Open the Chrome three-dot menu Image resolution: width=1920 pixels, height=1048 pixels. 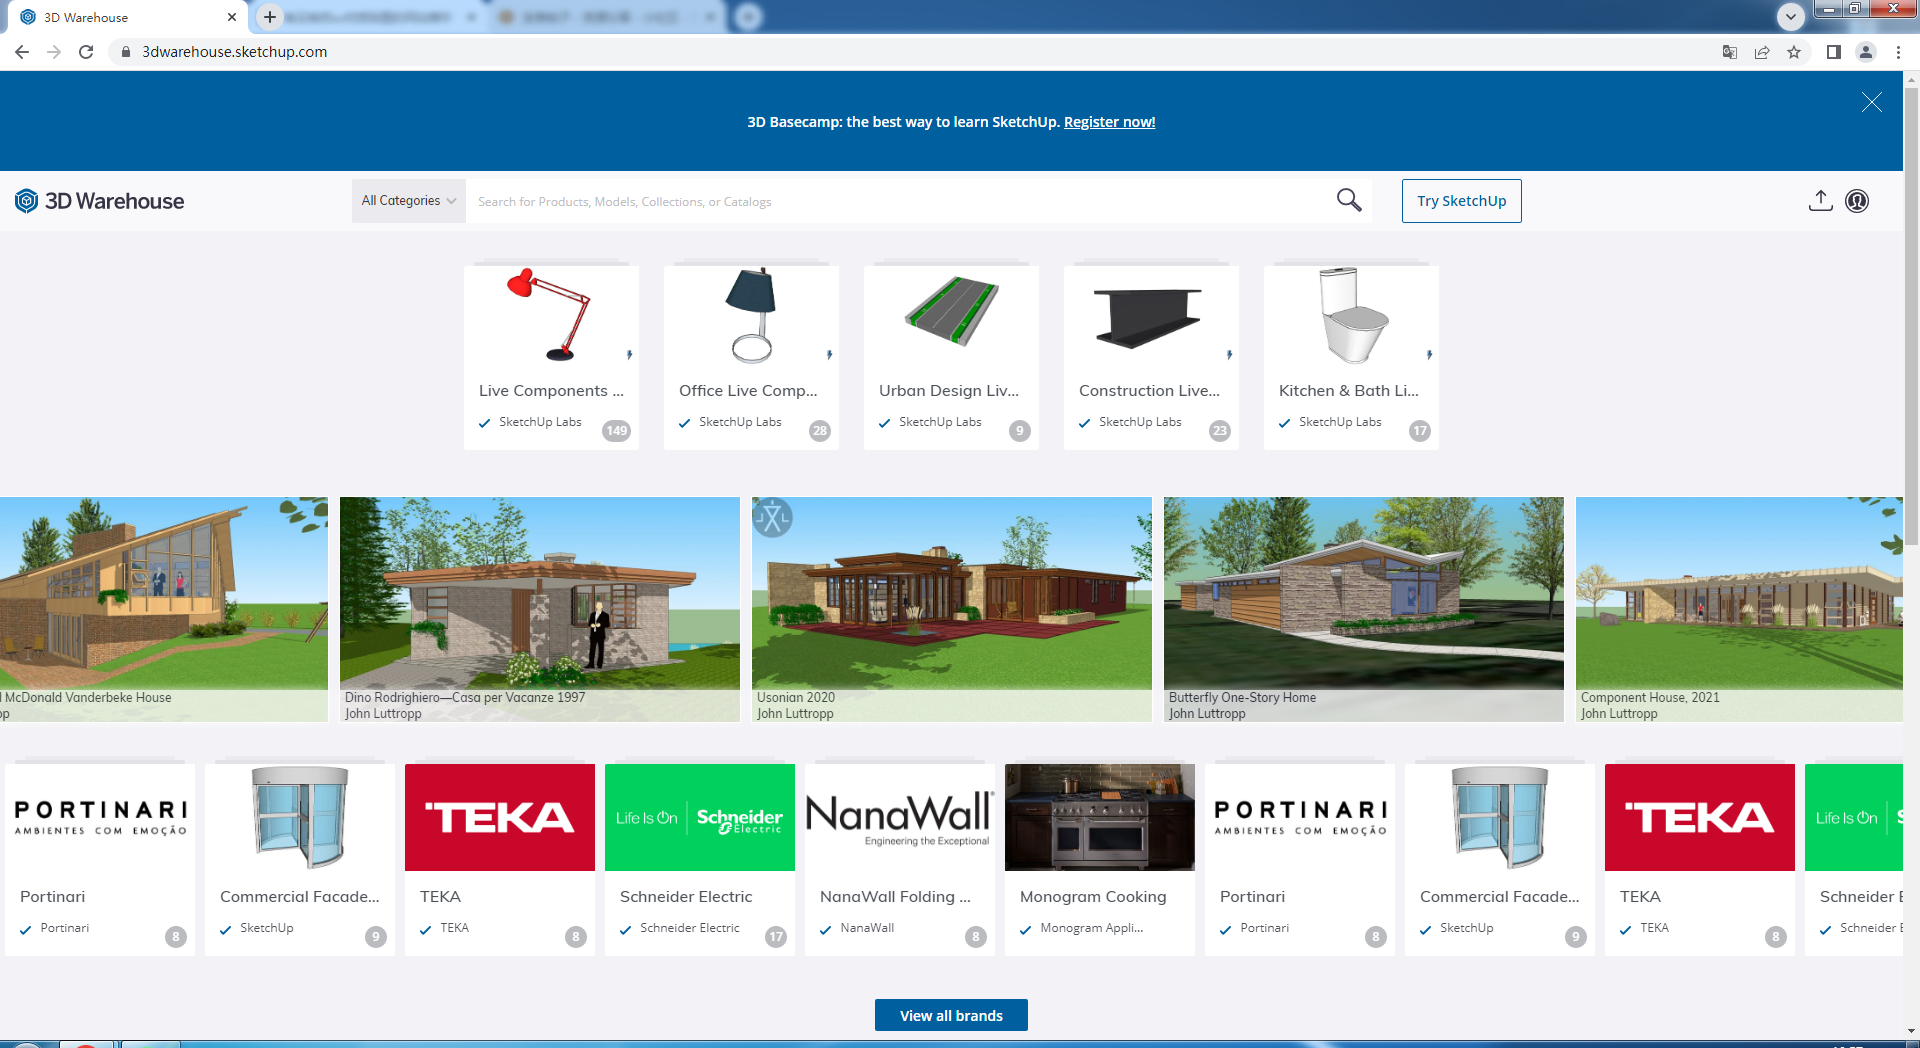1898,52
